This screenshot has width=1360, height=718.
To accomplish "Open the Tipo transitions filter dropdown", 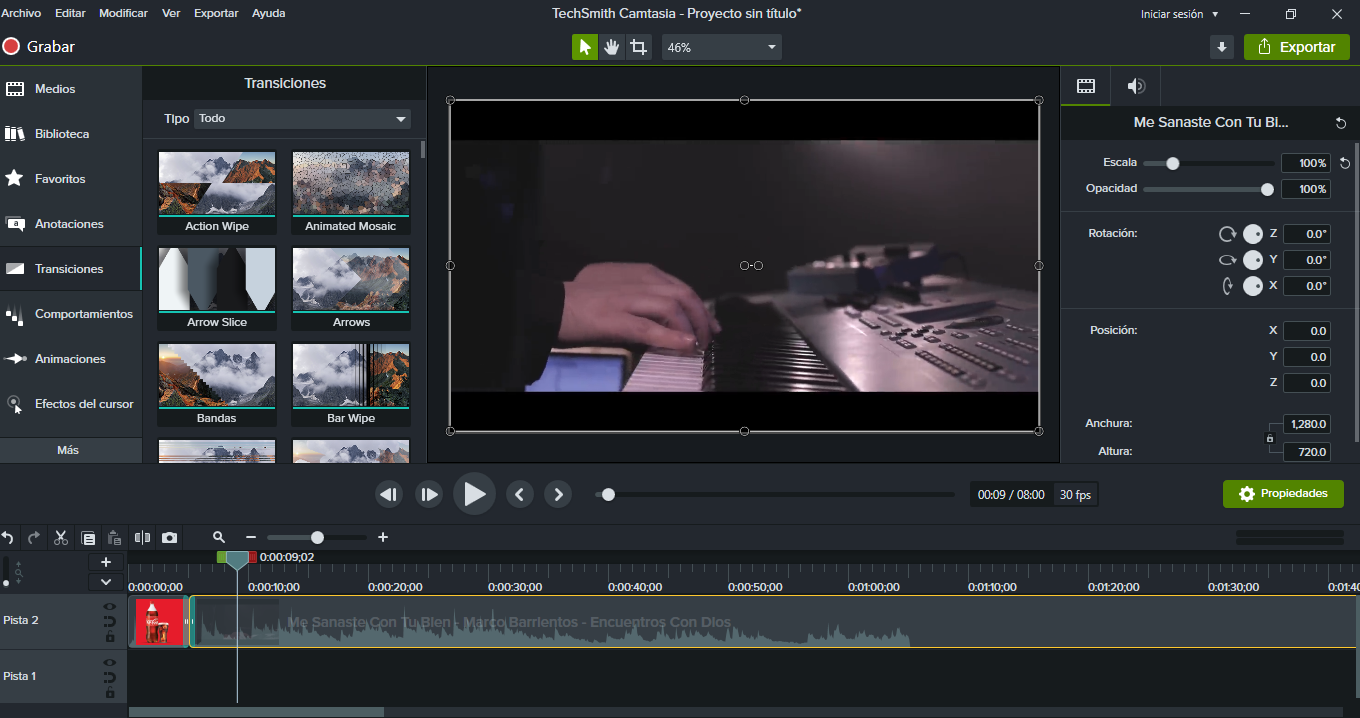I will point(303,119).
